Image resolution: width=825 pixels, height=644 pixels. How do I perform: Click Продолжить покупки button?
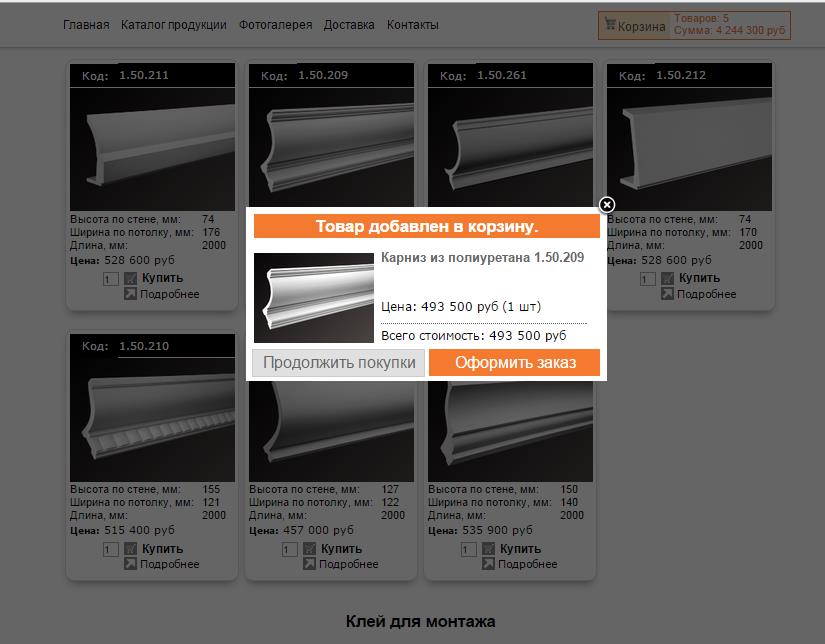(338, 363)
